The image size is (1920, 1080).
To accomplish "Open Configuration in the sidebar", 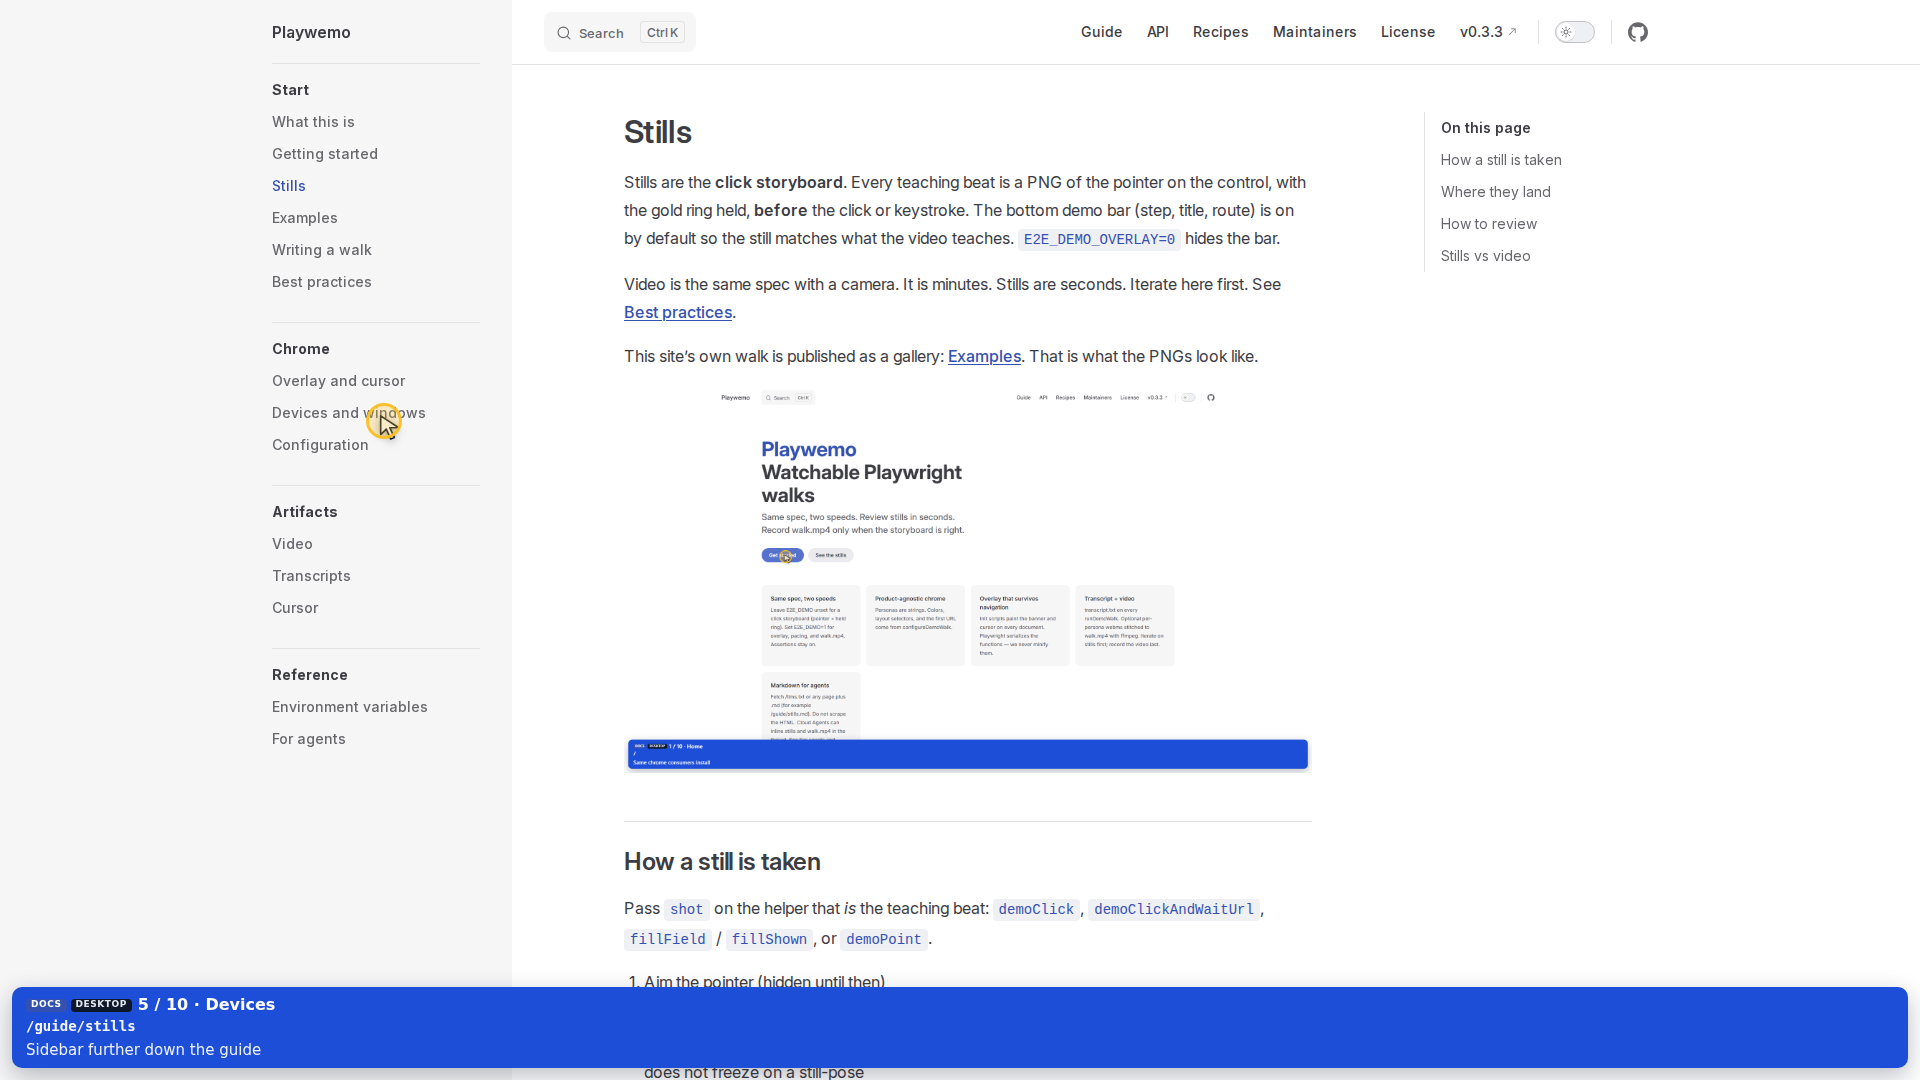I will (x=320, y=445).
